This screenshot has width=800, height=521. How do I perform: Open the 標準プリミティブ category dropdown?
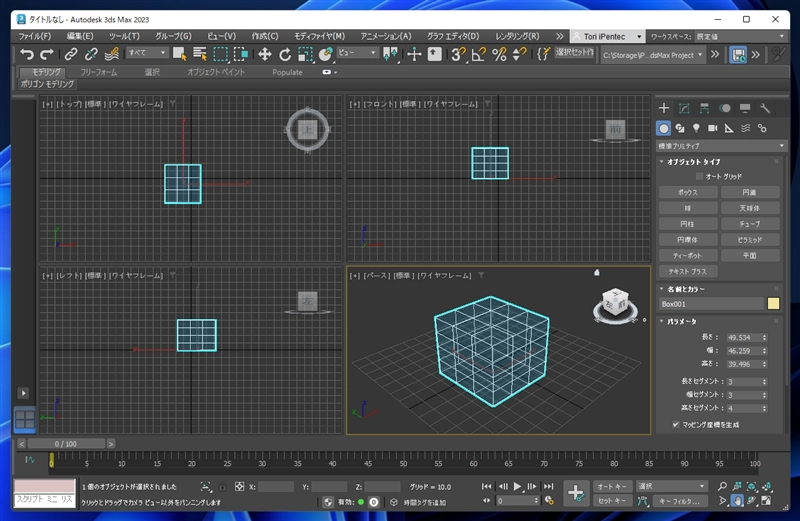(721, 146)
